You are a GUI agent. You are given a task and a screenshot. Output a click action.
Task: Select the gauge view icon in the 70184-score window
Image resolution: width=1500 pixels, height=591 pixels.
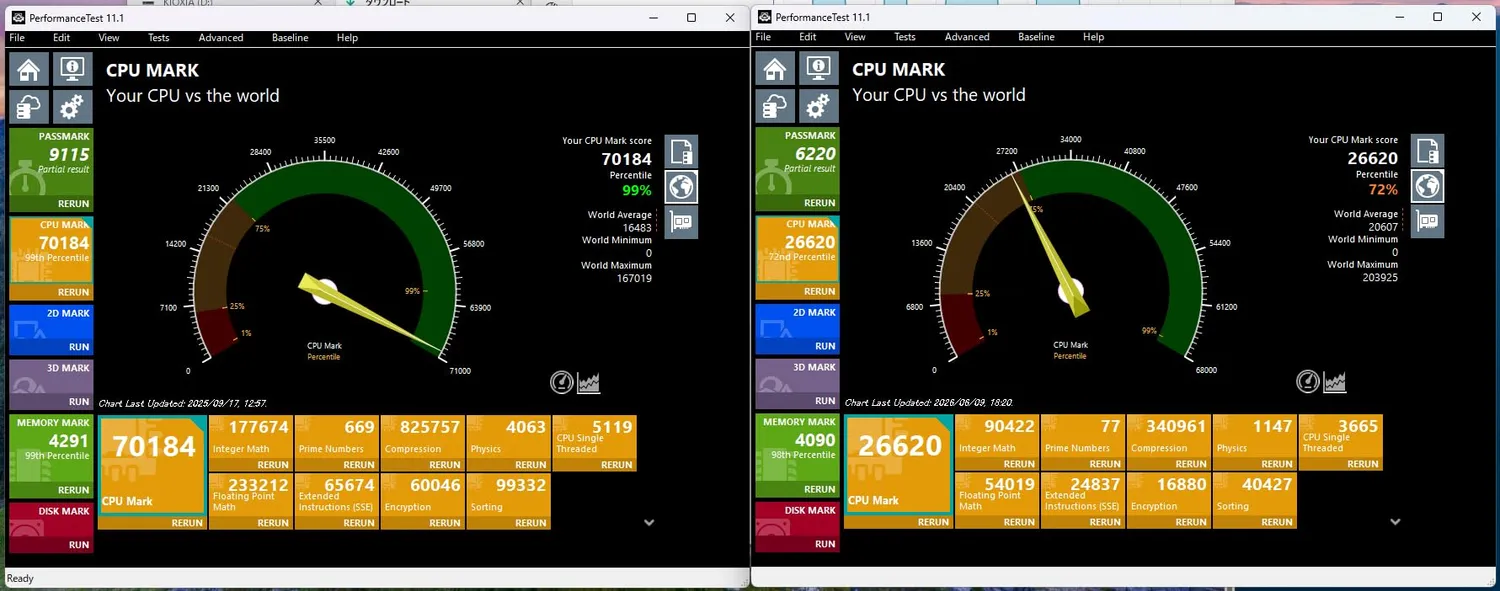[562, 382]
